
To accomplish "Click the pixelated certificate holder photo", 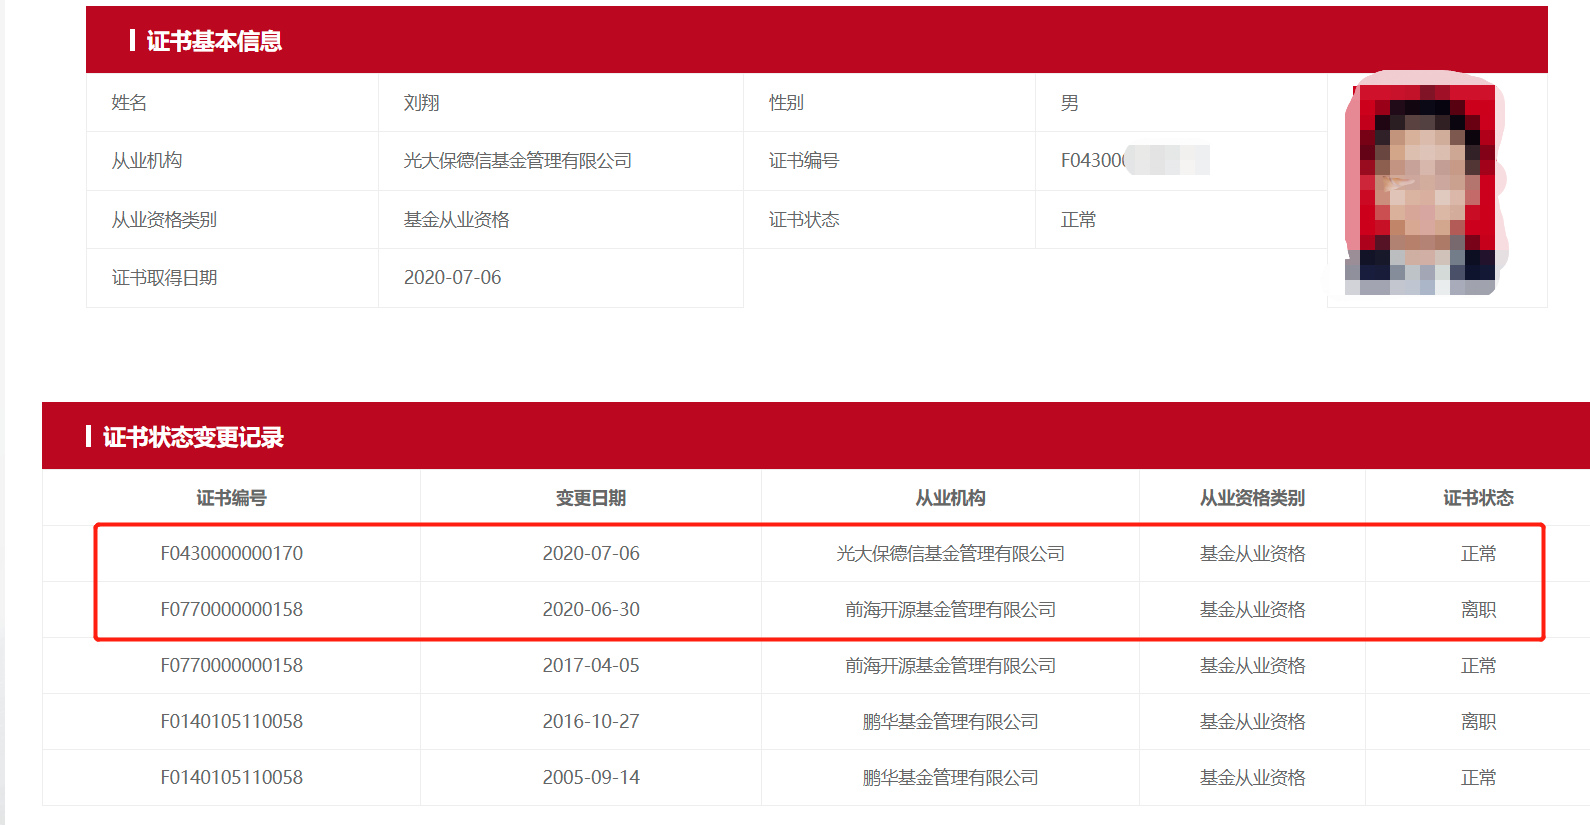I will tap(1425, 185).
